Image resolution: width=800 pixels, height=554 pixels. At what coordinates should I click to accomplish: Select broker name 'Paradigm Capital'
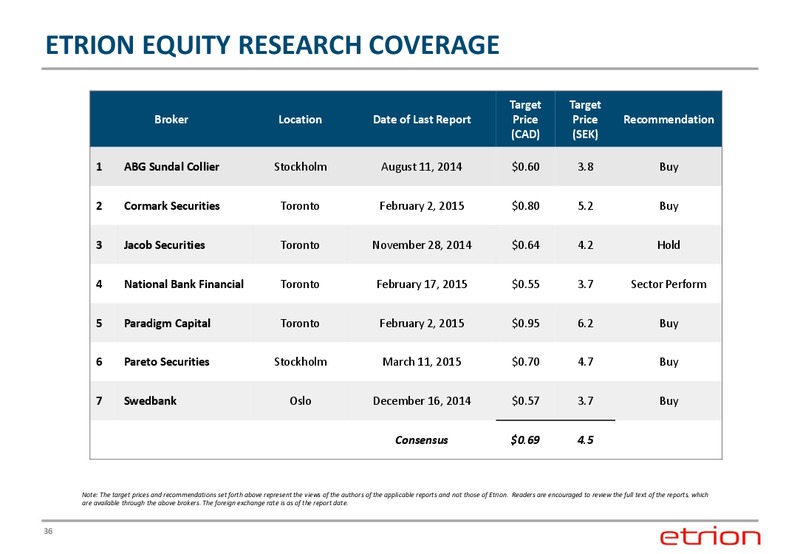(x=167, y=323)
